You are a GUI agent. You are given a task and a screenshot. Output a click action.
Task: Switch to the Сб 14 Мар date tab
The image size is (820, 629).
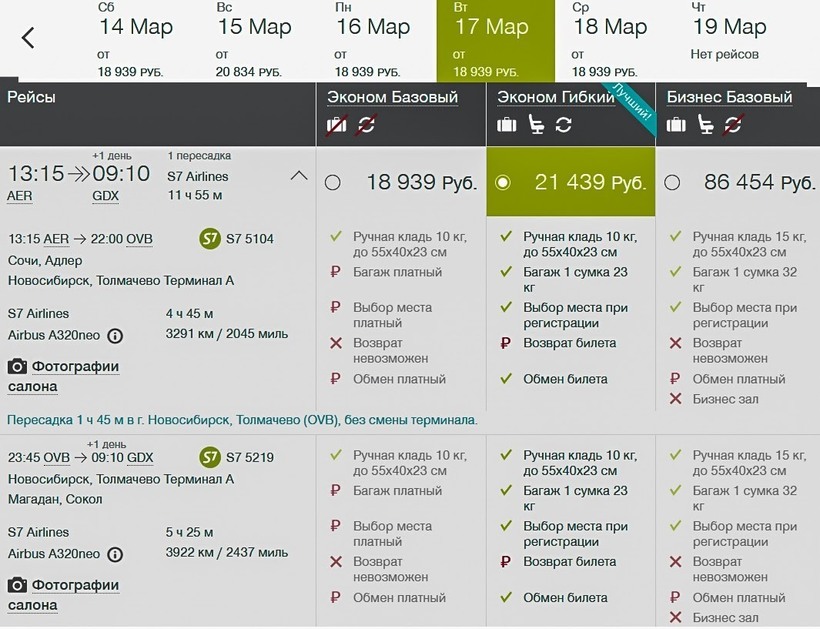point(136,40)
